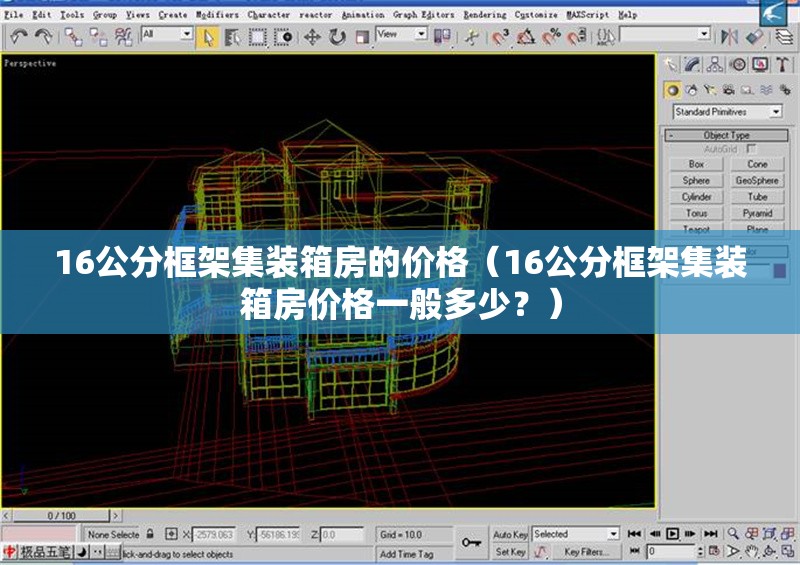
Task: Open the Modifiers menu
Action: click(x=216, y=15)
